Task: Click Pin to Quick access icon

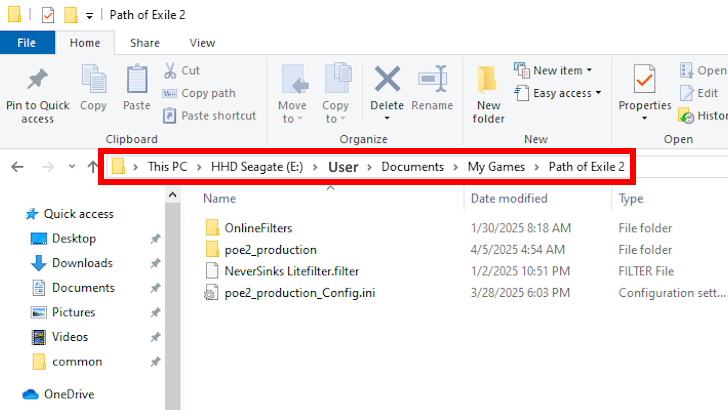Action: (38, 80)
